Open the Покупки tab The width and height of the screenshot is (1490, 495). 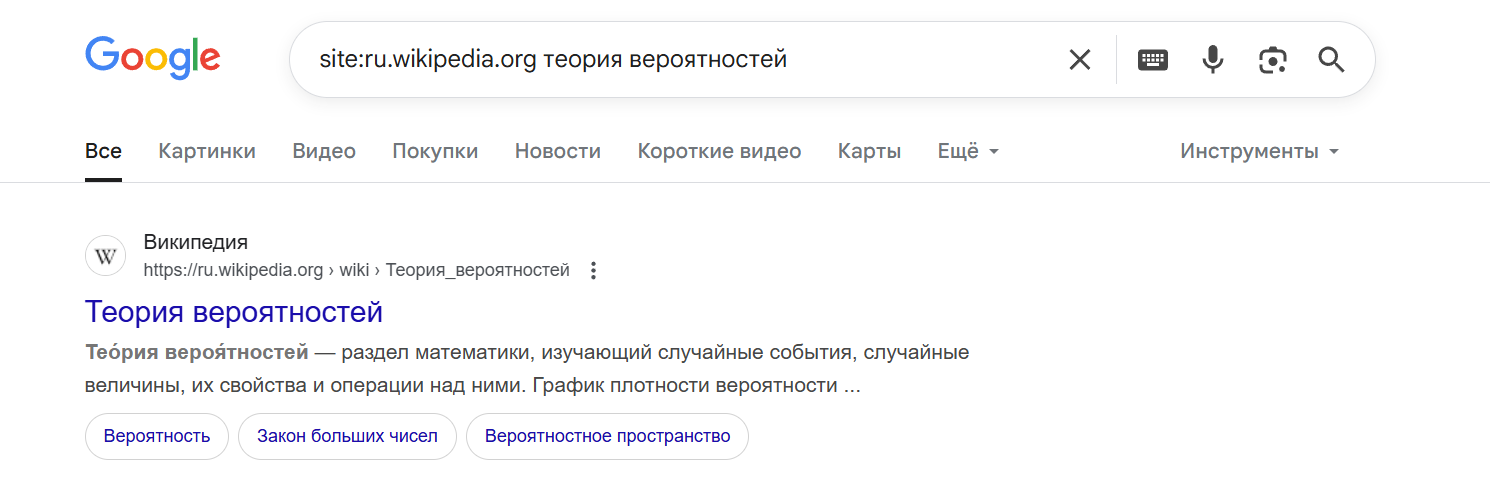pyautogui.click(x=435, y=151)
